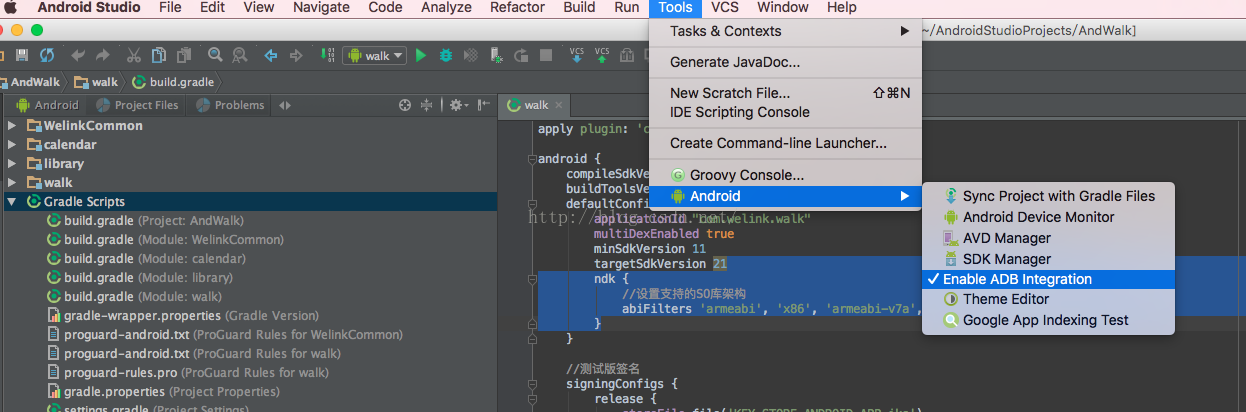This screenshot has width=1246, height=412.
Task: Close the walk editor tab
Action: tap(559, 105)
